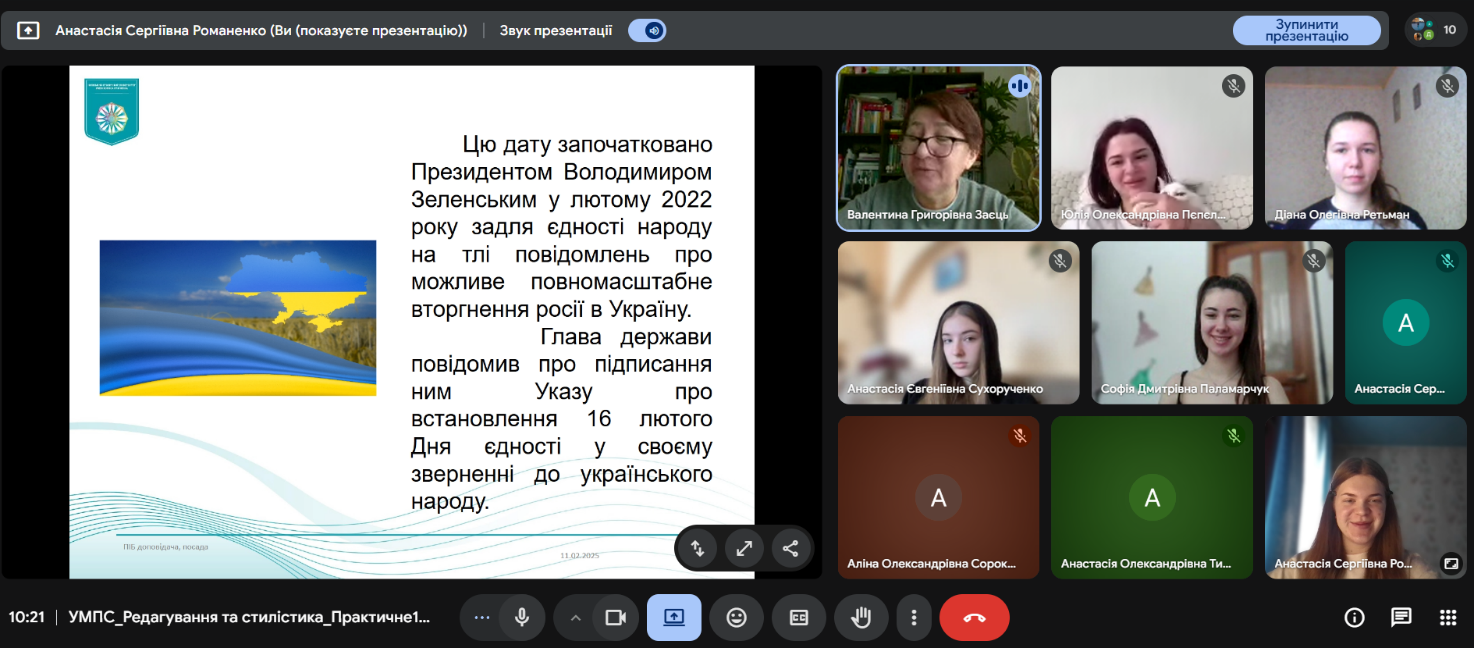Raise your hand in the meeting
This screenshot has width=1474, height=648.
860,618
